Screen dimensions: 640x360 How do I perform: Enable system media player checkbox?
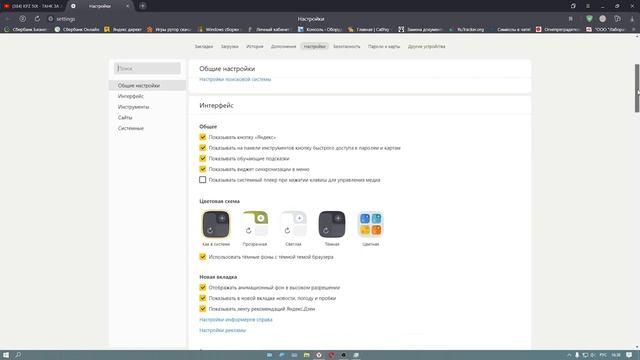[202, 180]
